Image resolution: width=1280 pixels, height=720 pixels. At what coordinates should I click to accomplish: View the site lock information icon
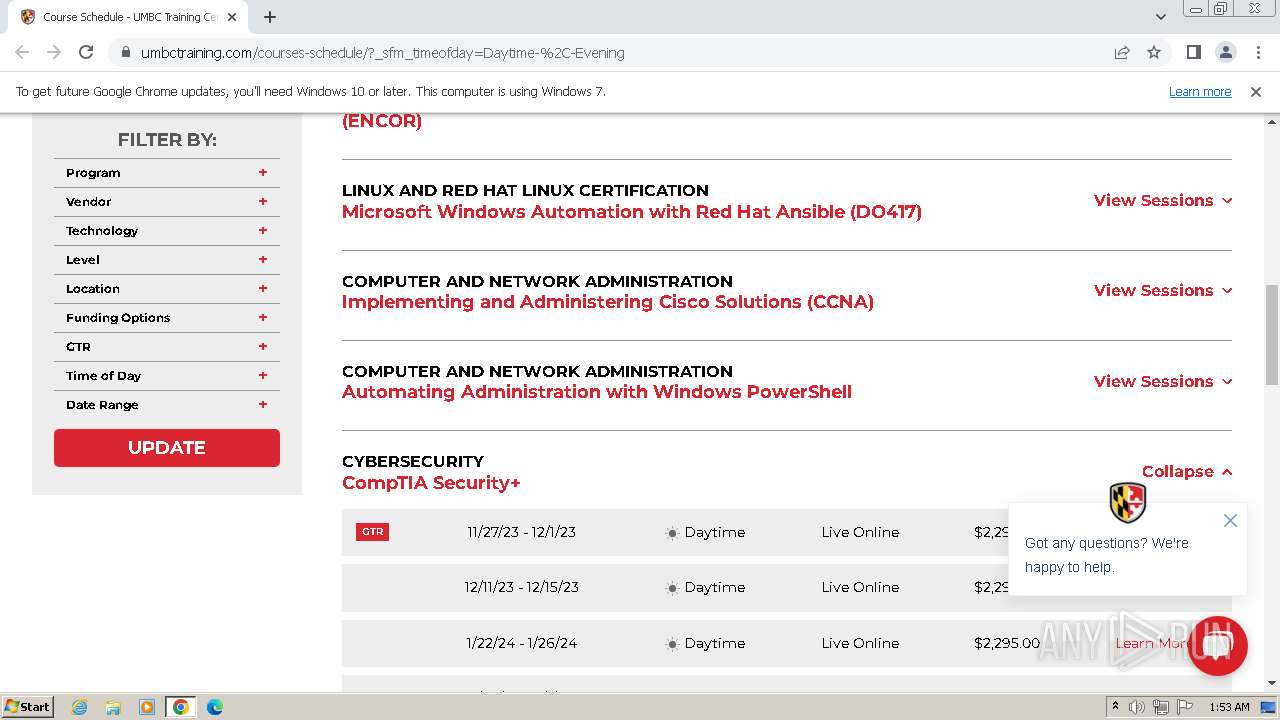coord(125,52)
